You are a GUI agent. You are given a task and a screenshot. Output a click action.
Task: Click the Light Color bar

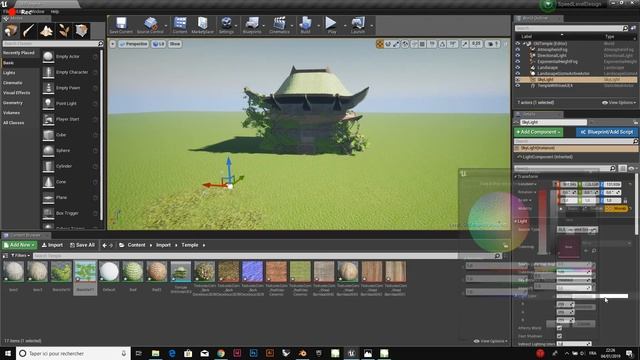pos(592,296)
